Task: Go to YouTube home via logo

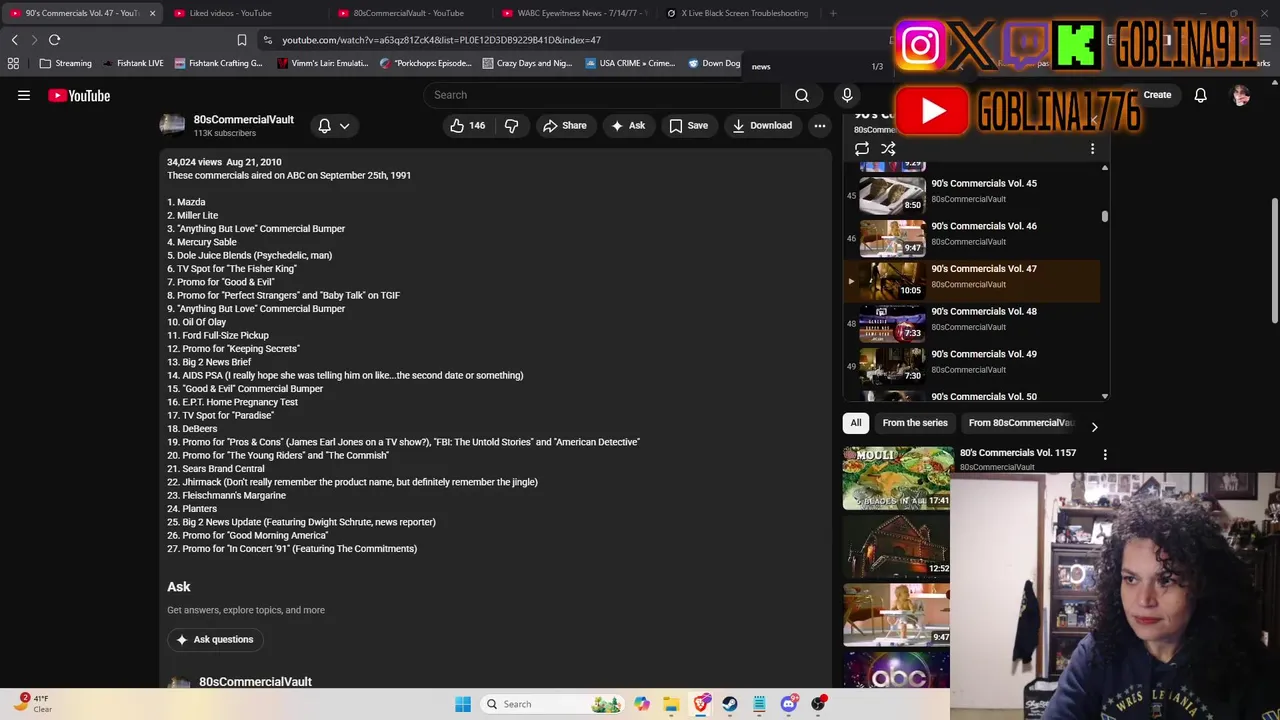Action: [79, 96]
